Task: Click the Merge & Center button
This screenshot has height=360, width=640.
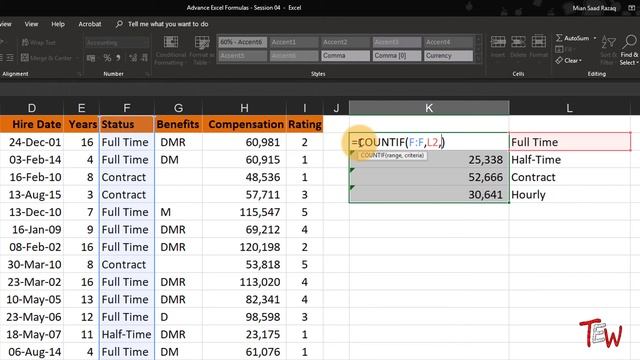Action: [46, 58]
